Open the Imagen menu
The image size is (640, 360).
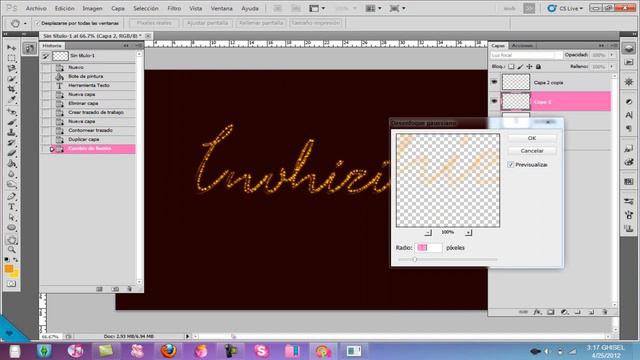pyautogui.click(x=92, y=8)
